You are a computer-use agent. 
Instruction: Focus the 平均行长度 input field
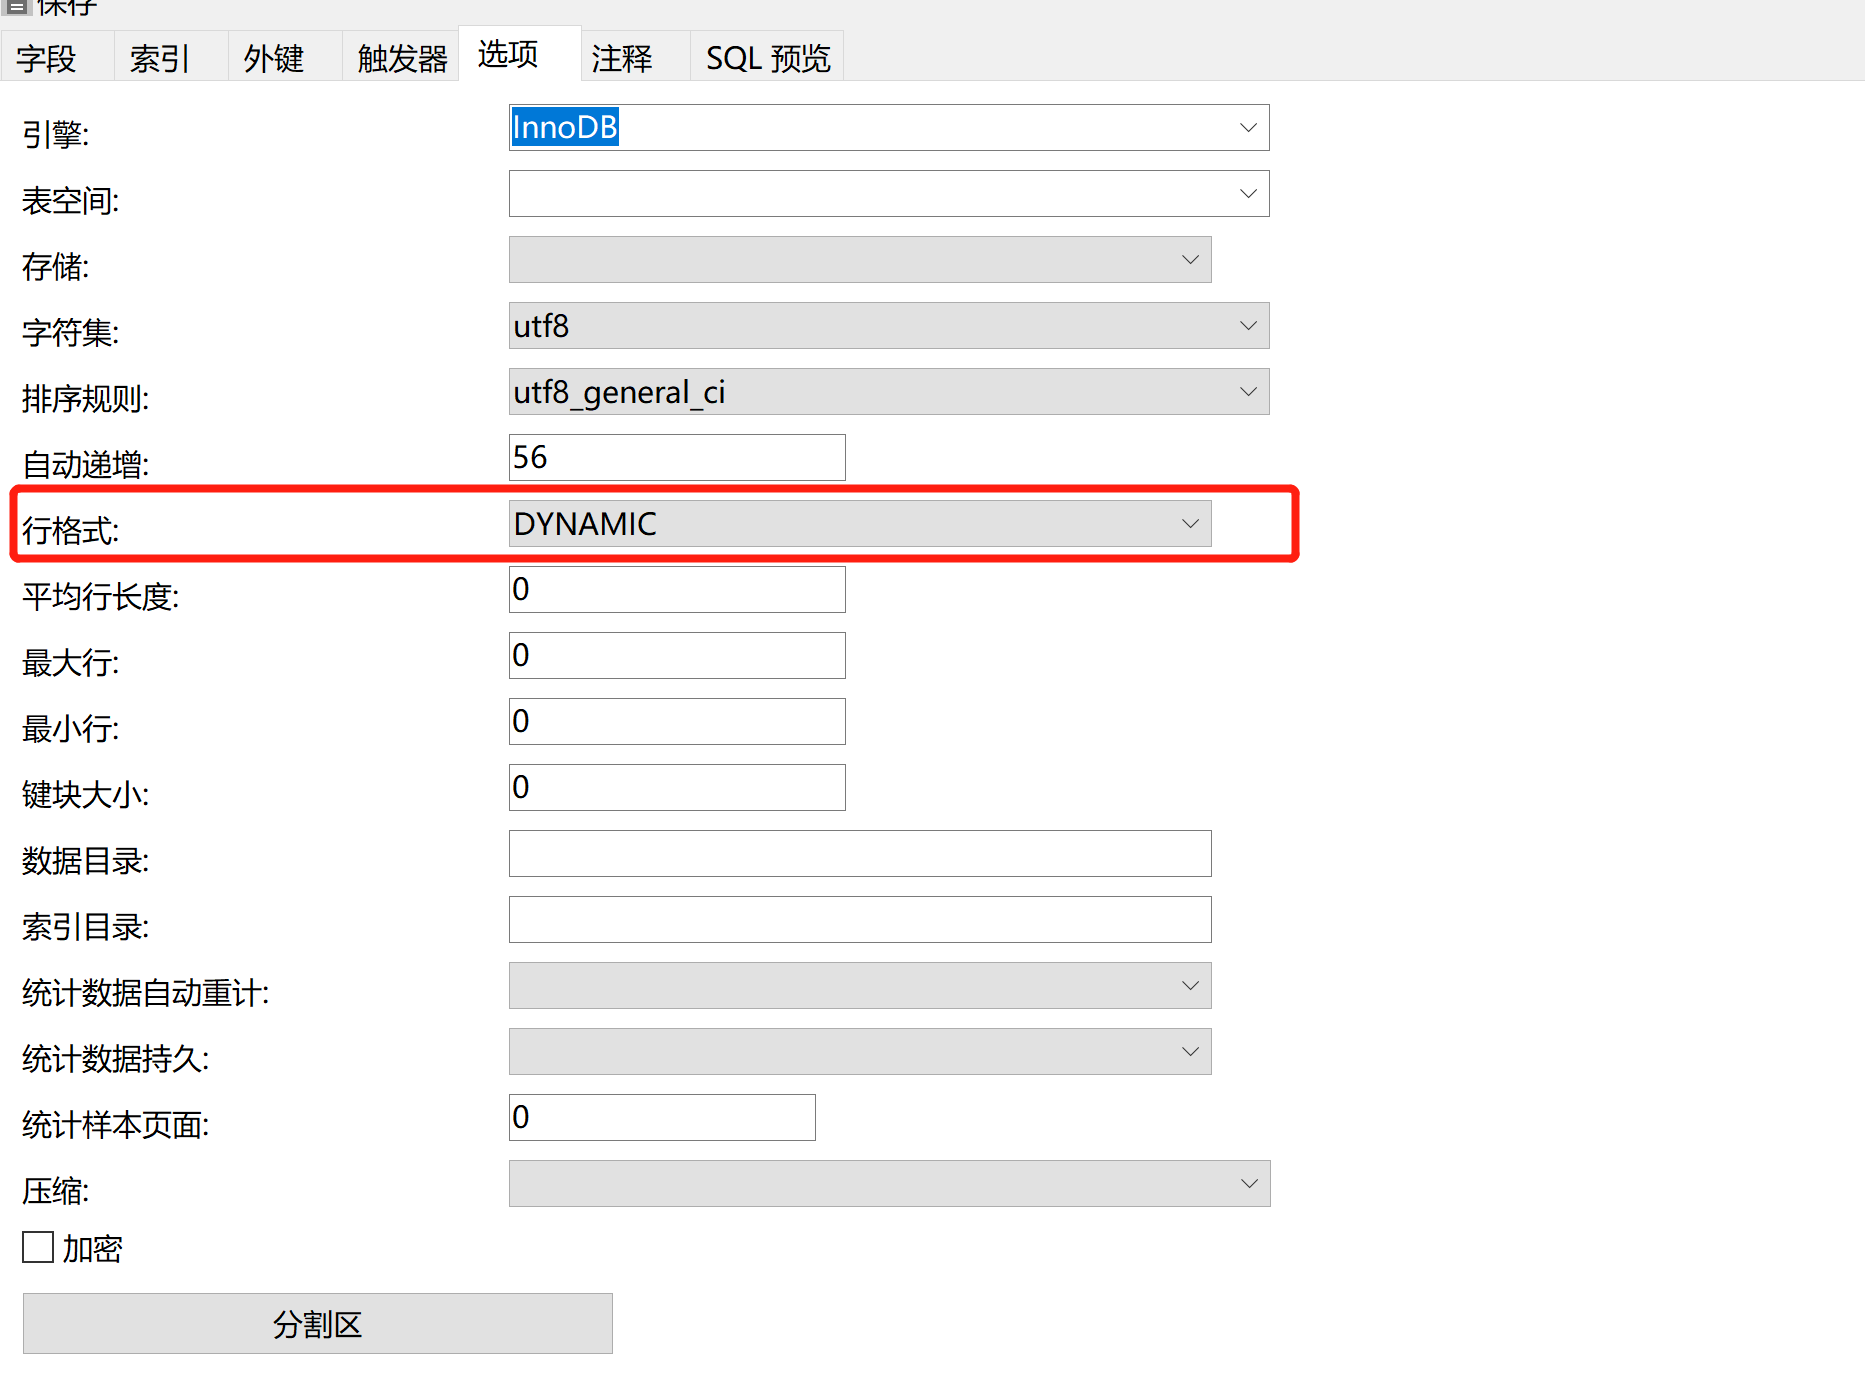tap(677, 590)
